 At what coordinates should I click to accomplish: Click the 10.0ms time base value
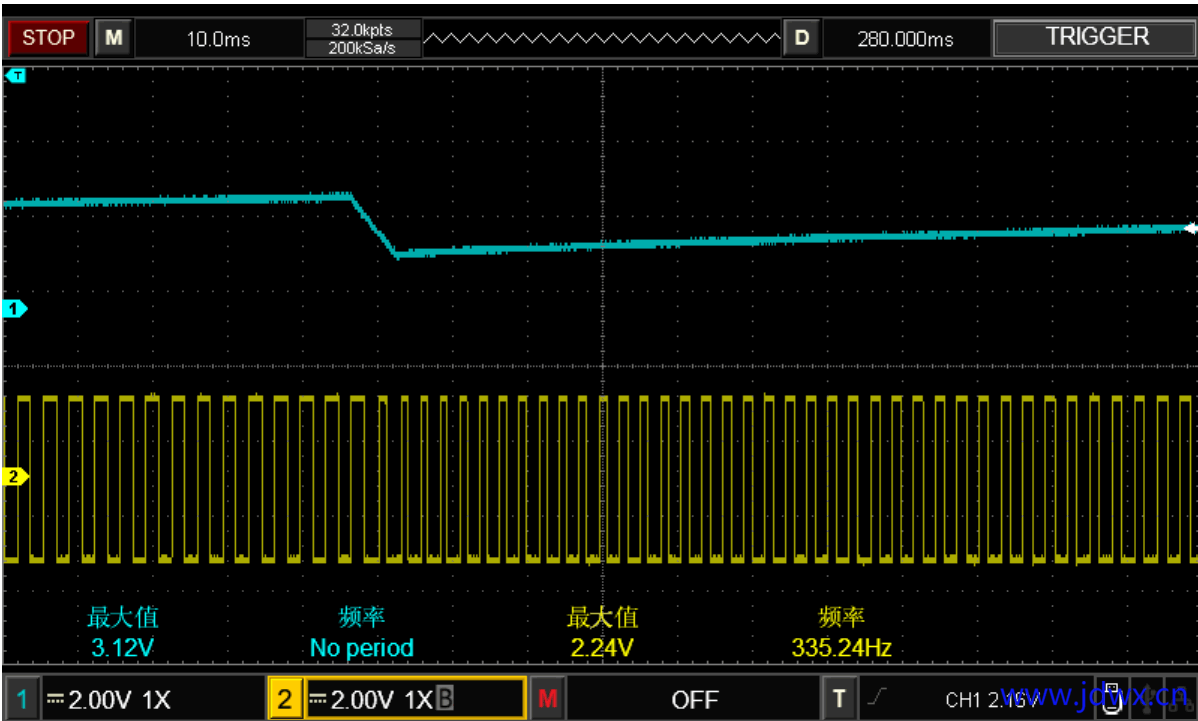pos(219,39)
